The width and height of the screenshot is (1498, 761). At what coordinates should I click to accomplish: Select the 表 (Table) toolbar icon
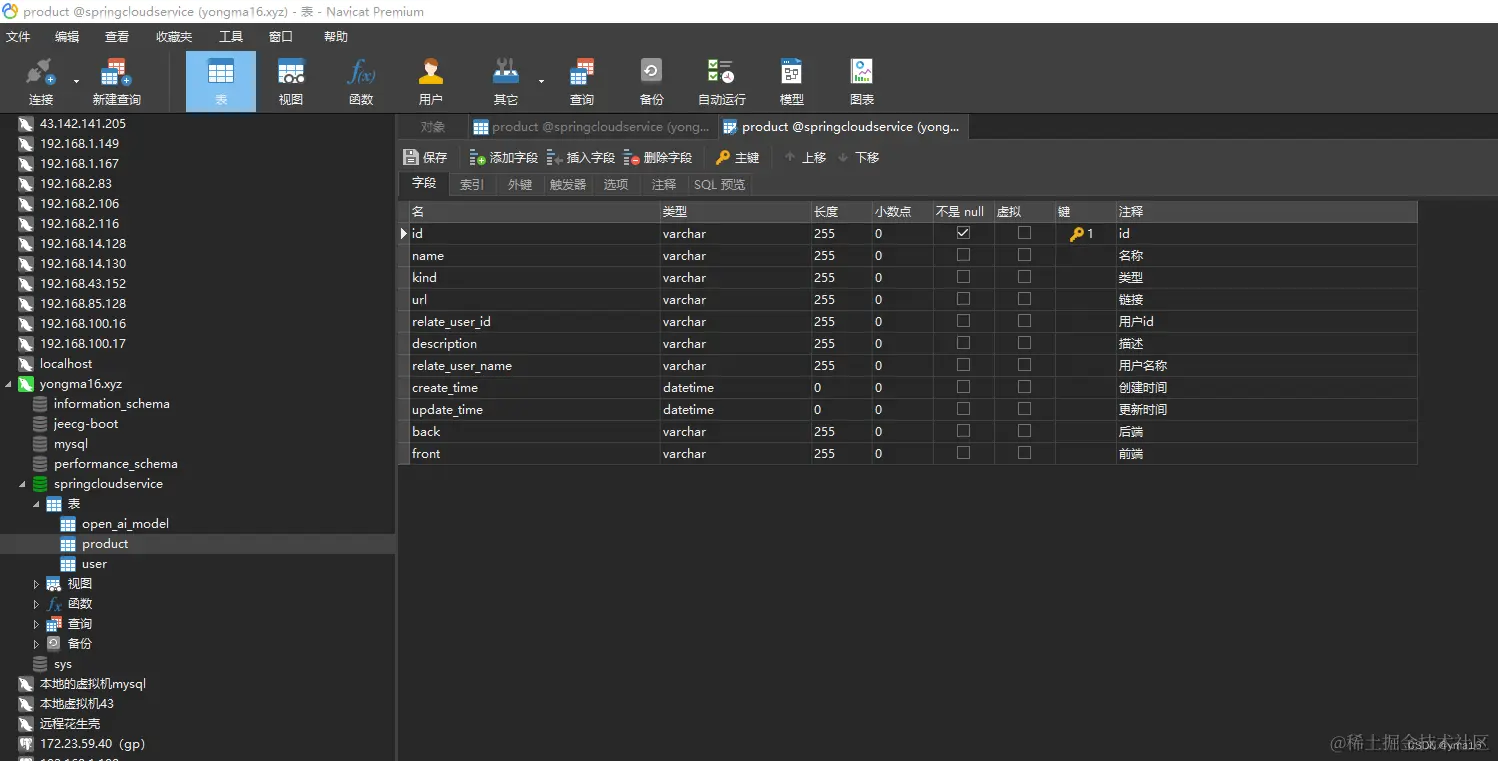(221, 82)
